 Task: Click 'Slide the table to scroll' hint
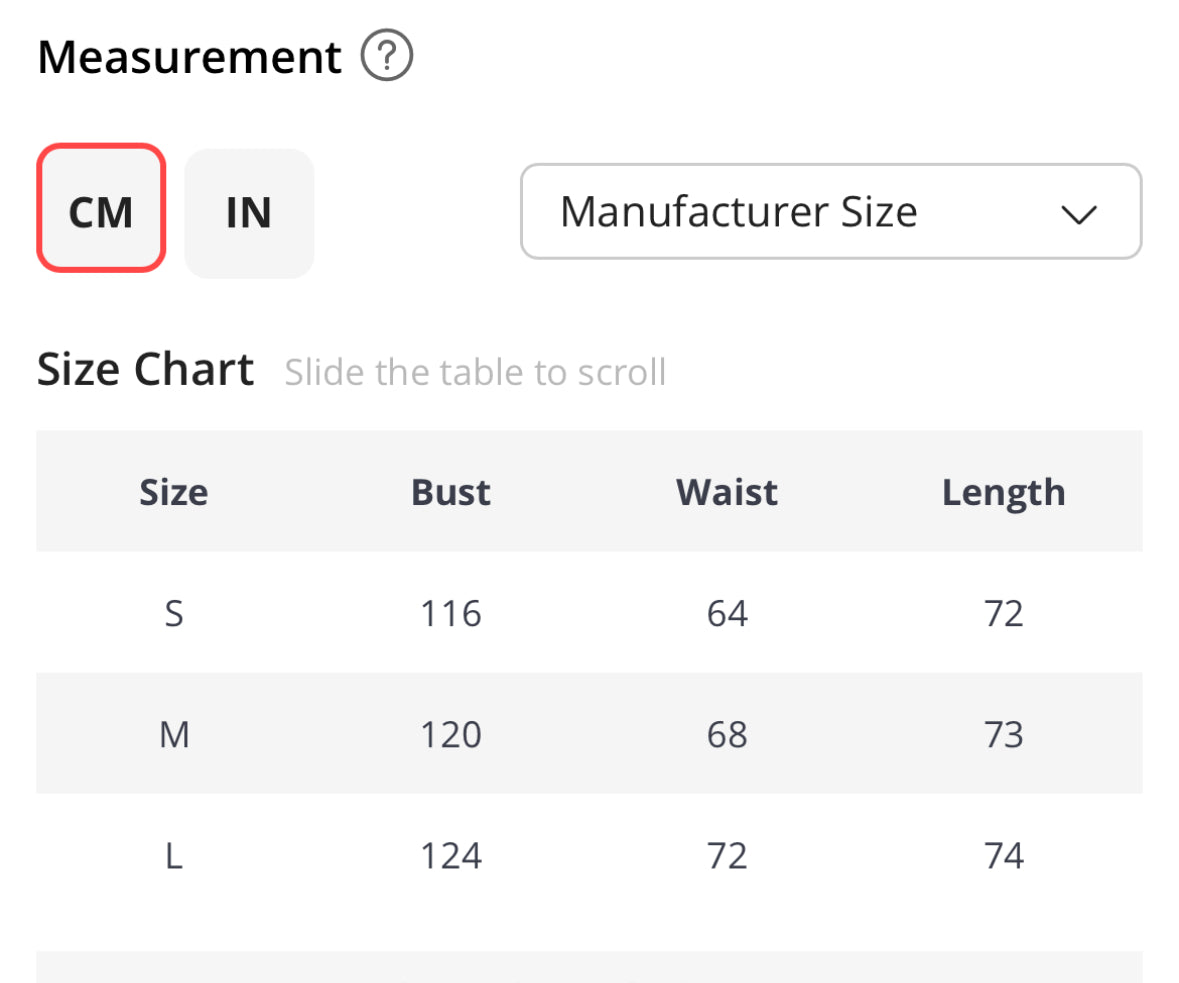[x=475, y=372]
